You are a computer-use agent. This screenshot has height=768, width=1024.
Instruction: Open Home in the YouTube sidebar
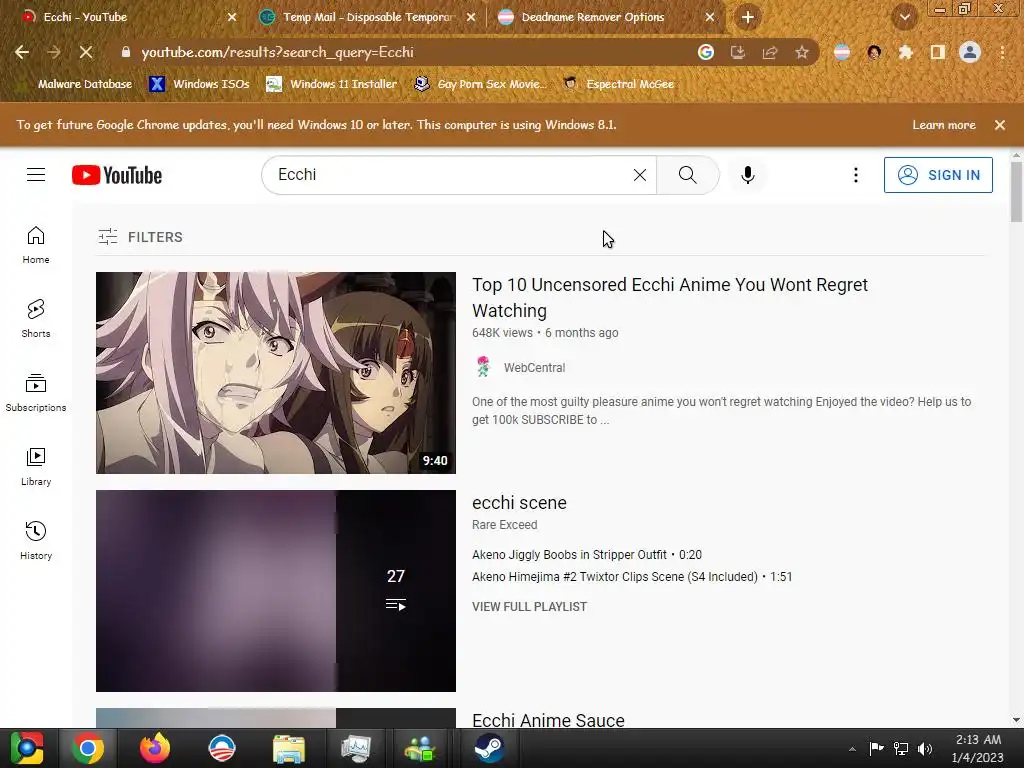[36, 245]
